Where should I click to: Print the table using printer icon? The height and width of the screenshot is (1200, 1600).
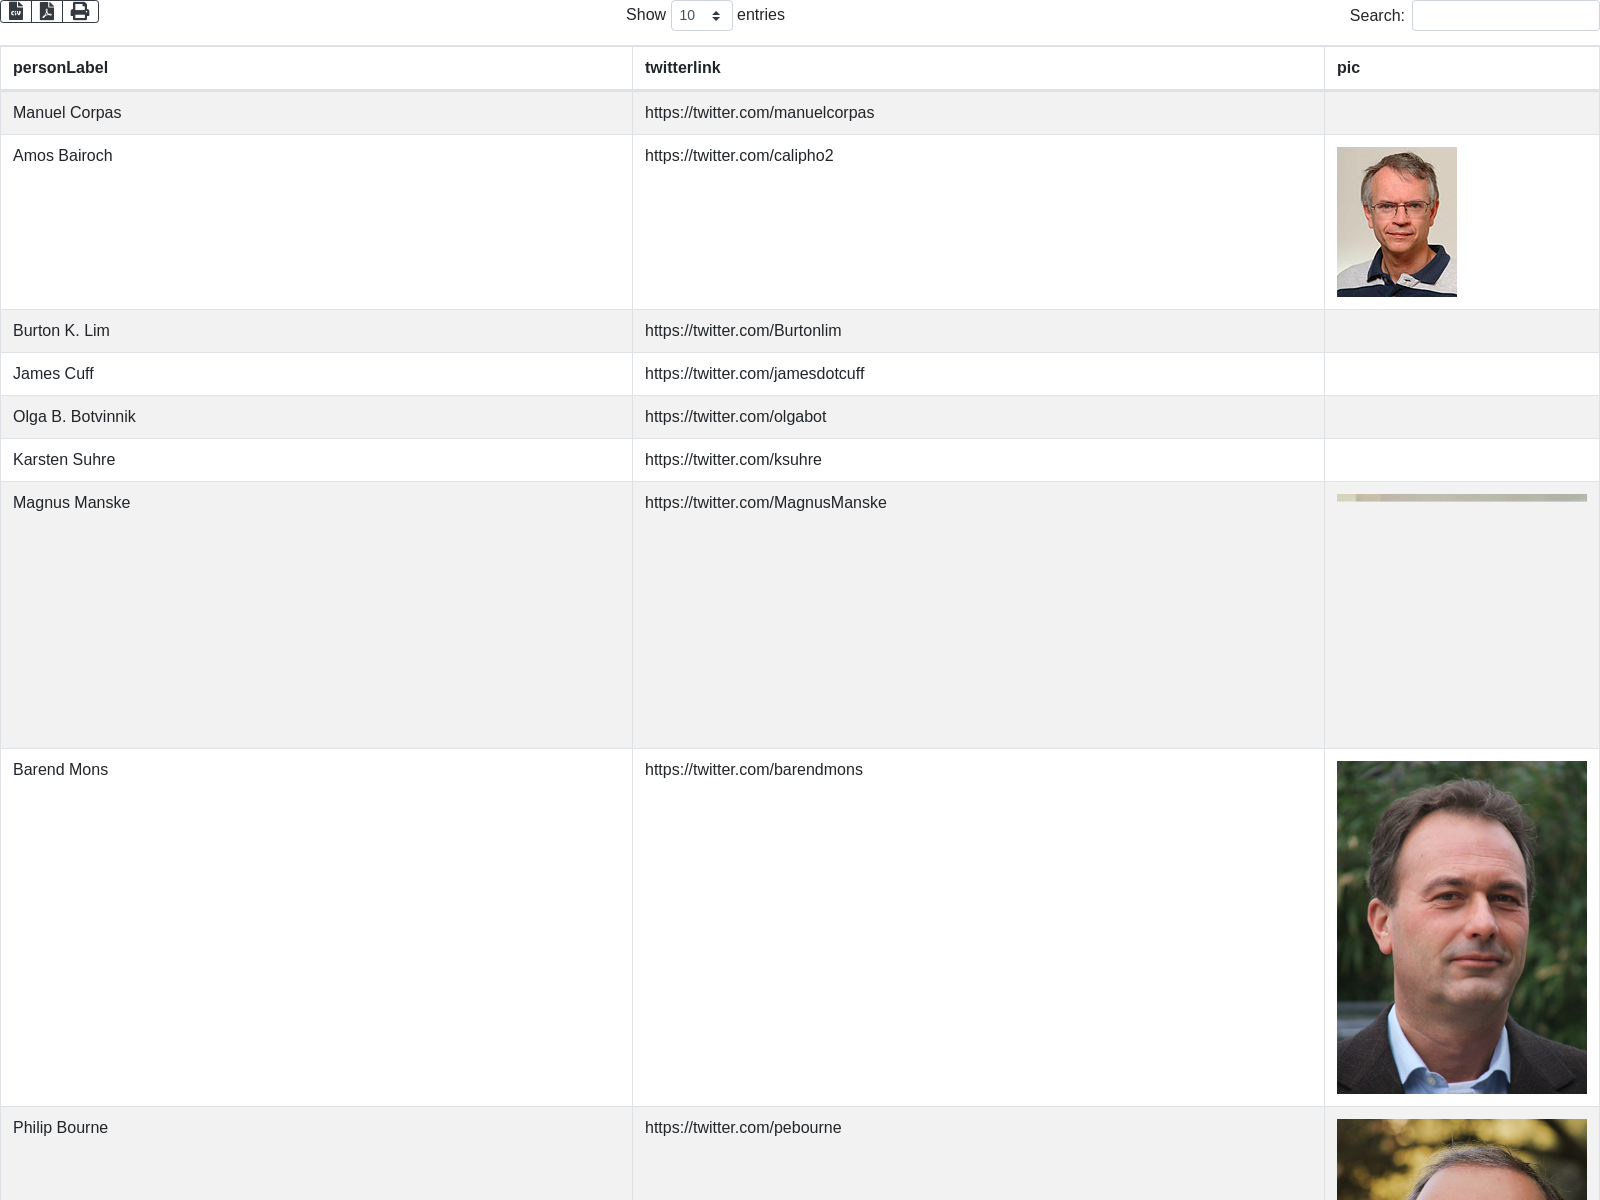(80, 11)
